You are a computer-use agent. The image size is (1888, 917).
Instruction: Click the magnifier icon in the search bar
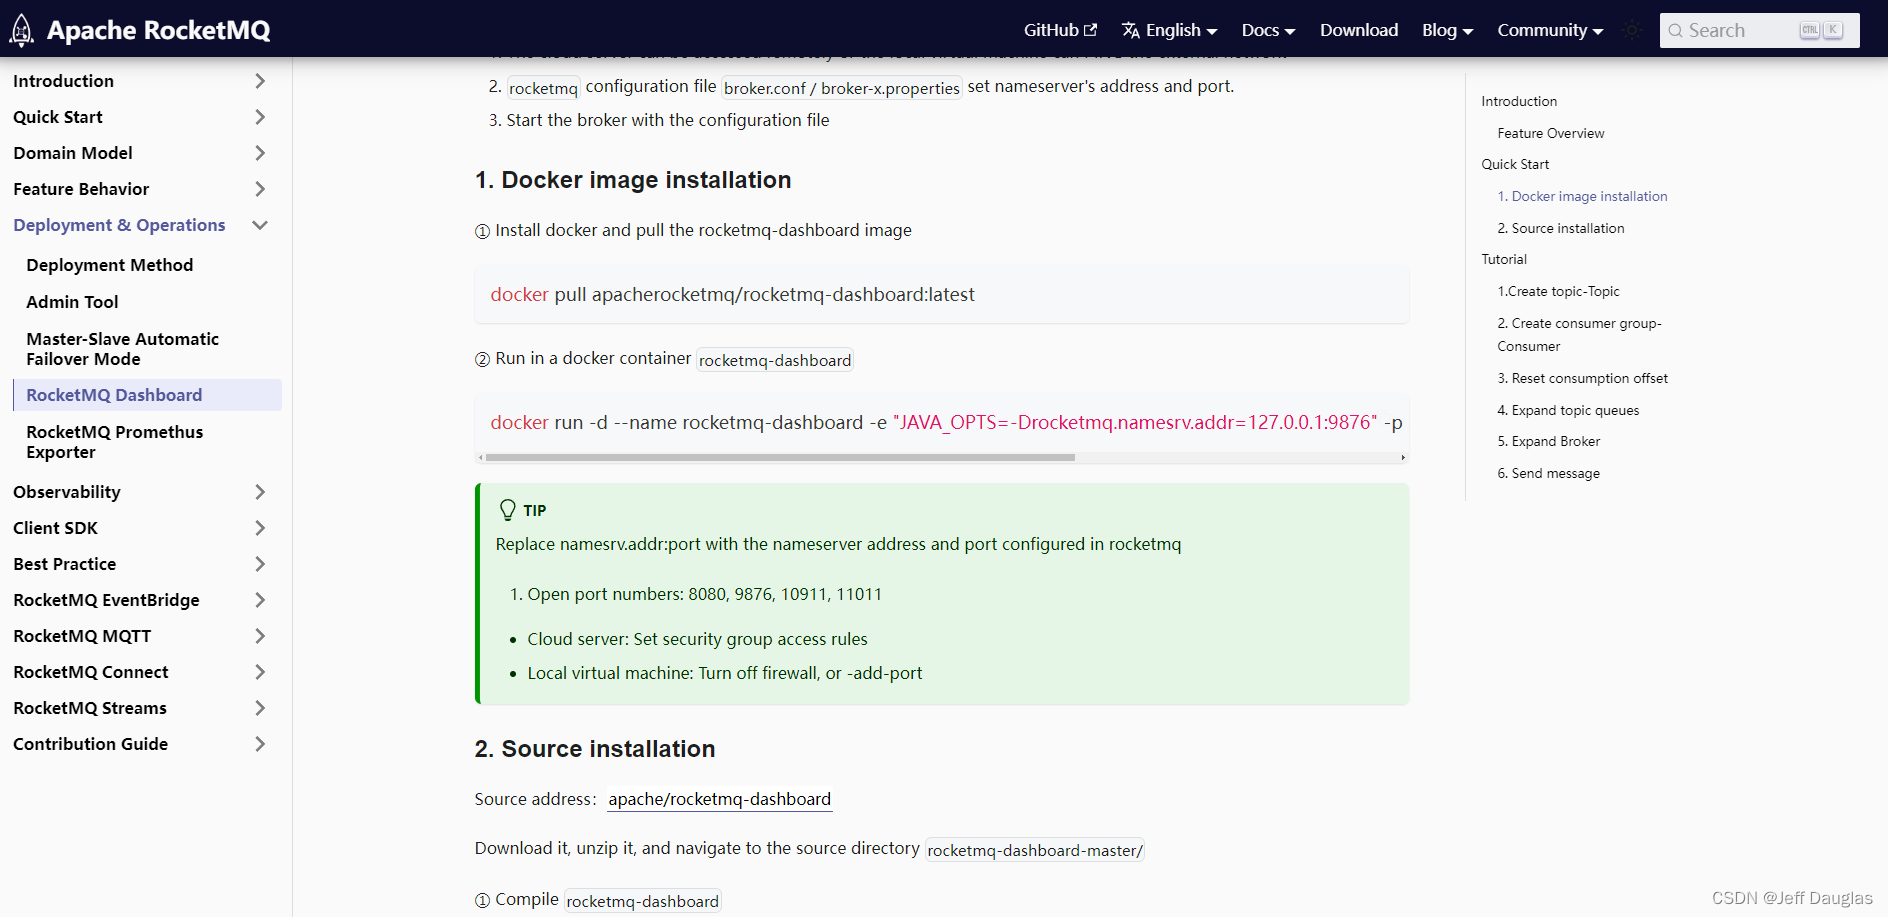pyautogui.click(x=1678, y=30)
